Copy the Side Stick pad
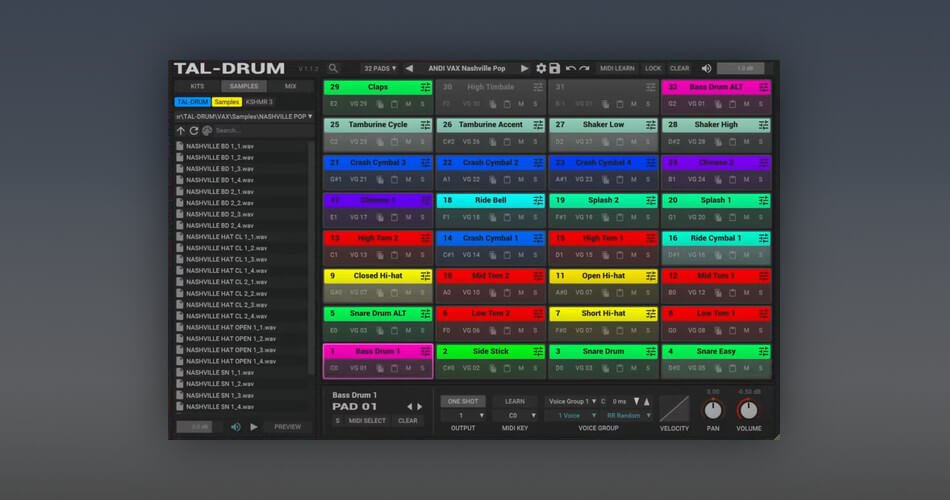Image resolution: width=950 pixels, height=500 pixels. click(x=493, y=368)
